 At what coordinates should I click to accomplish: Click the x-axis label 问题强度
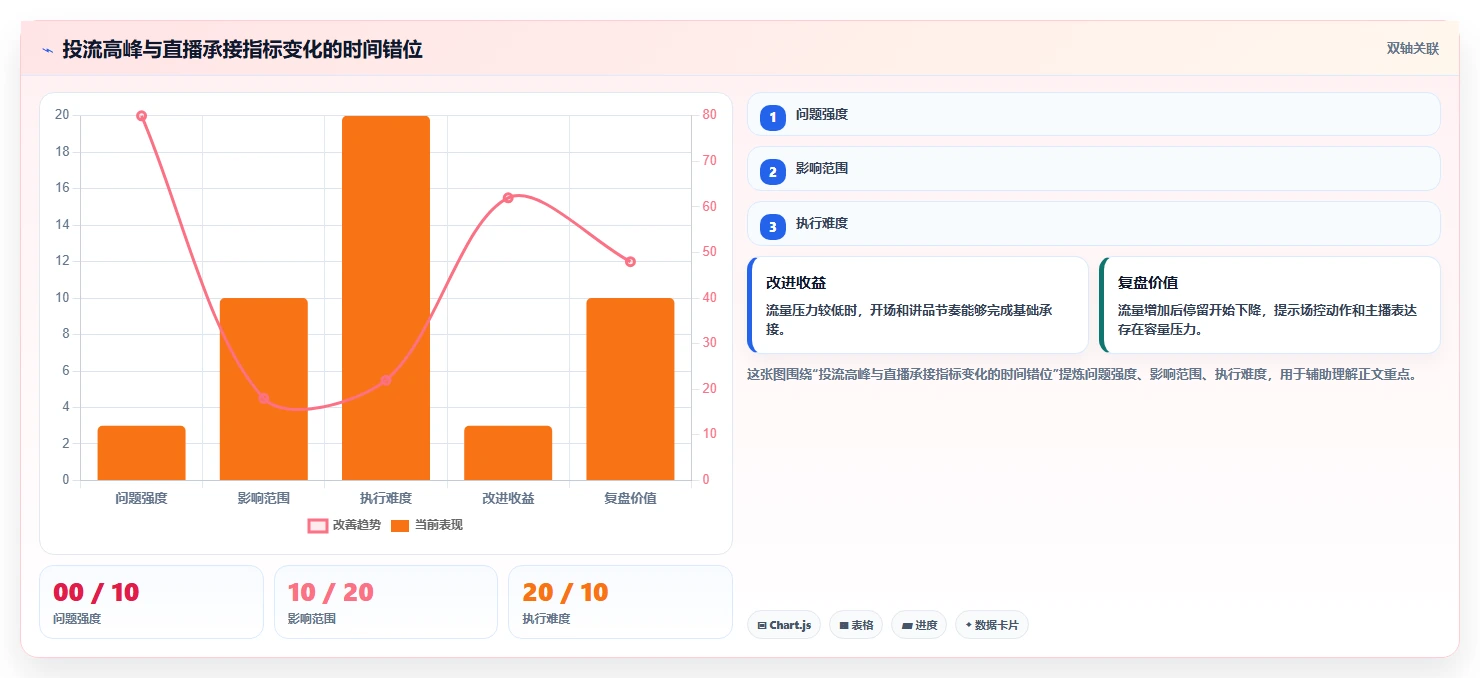coord(141,498)
